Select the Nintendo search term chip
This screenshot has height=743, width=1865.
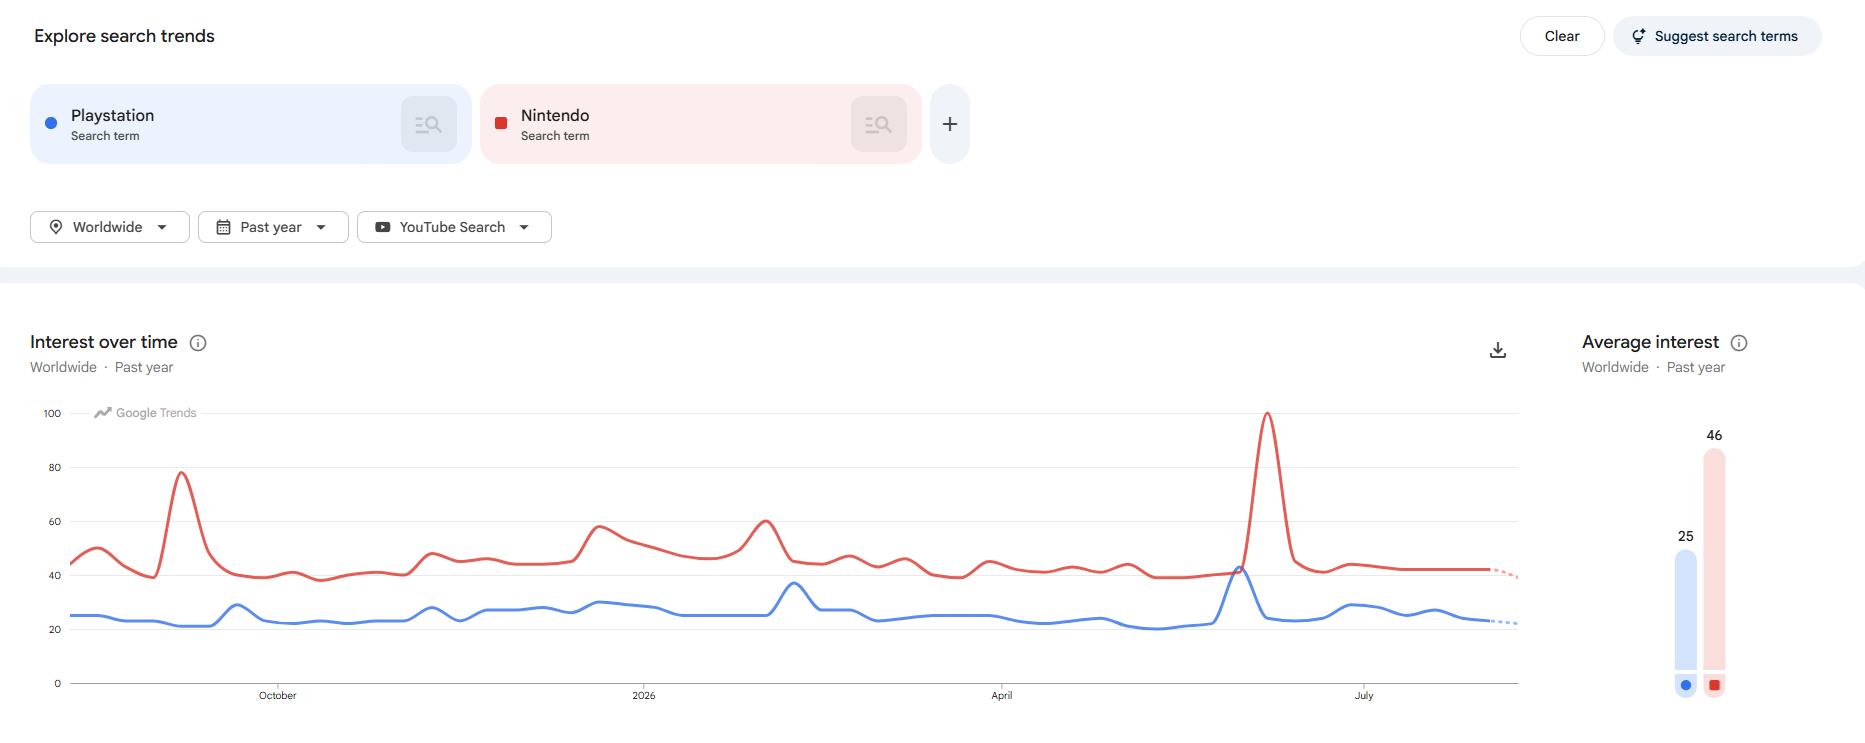point(701,124)
